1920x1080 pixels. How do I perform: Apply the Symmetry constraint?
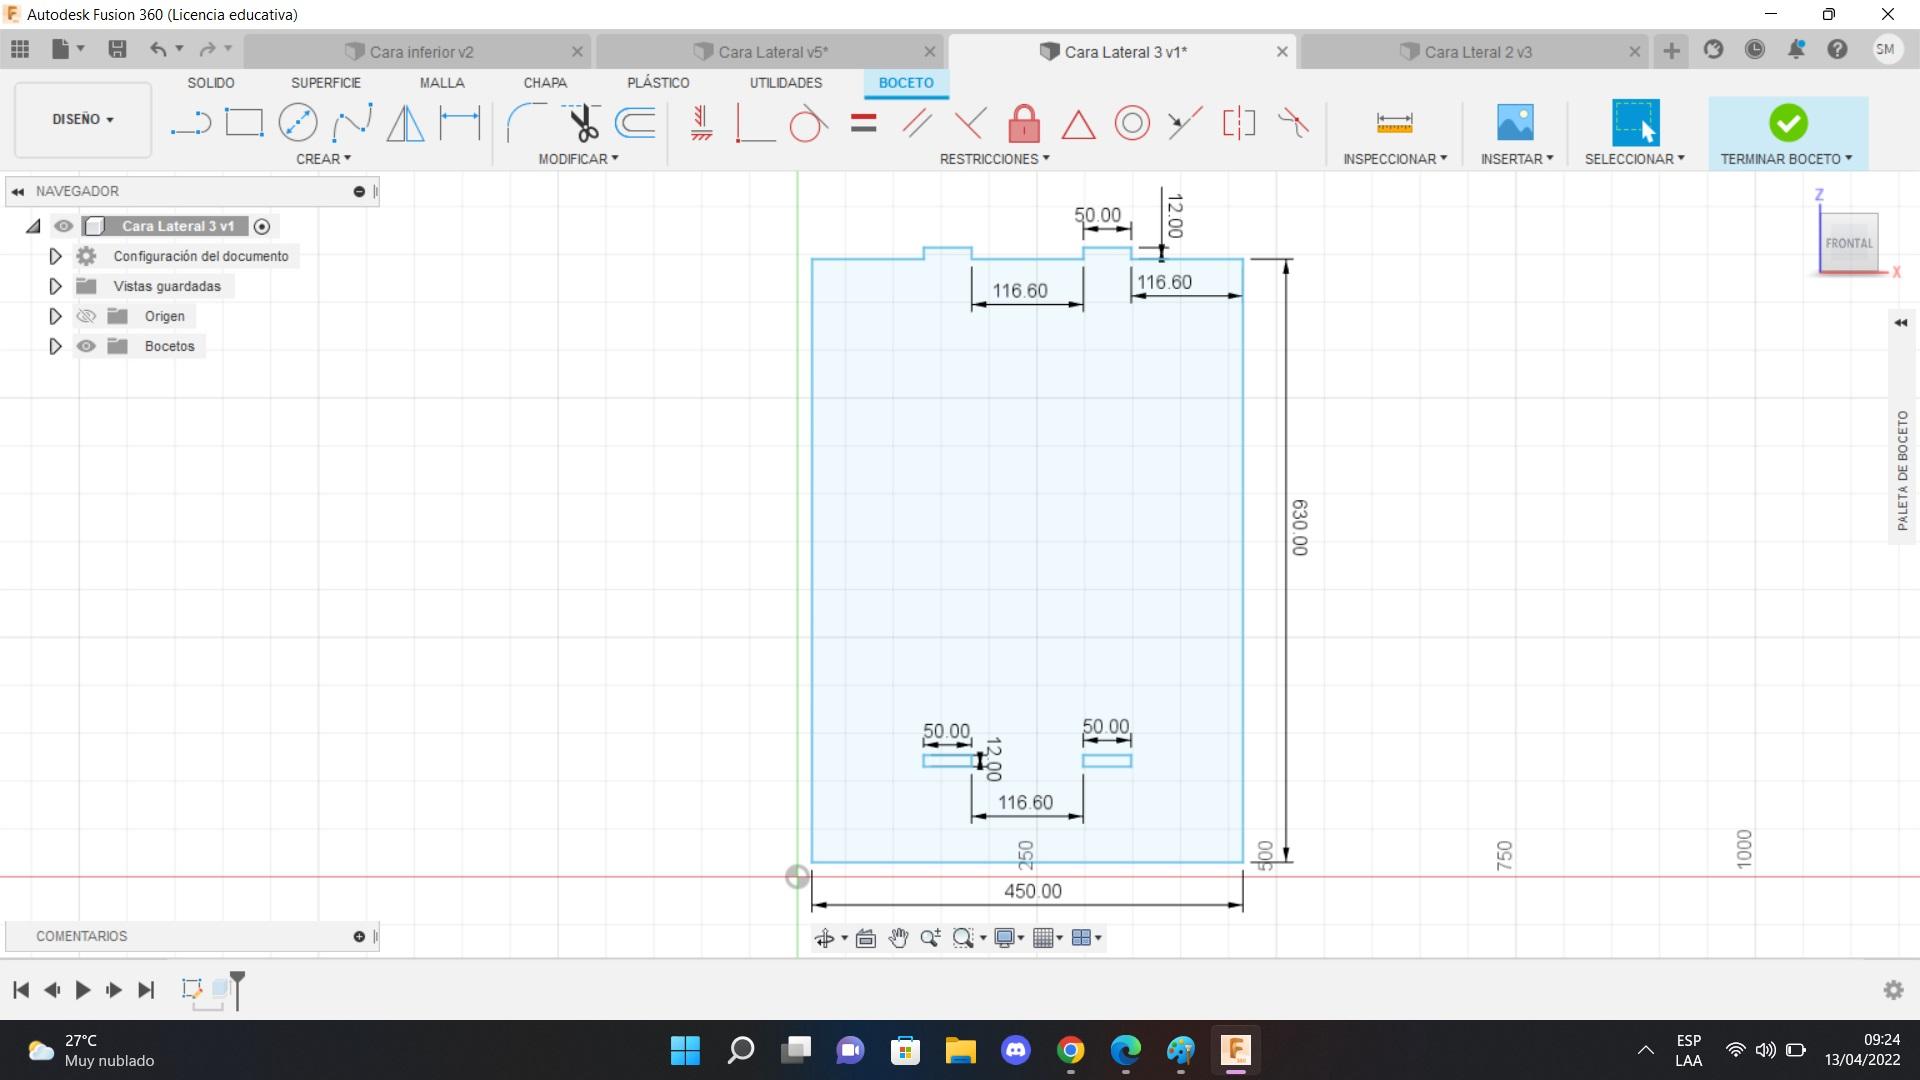[x=1239, y=123]
